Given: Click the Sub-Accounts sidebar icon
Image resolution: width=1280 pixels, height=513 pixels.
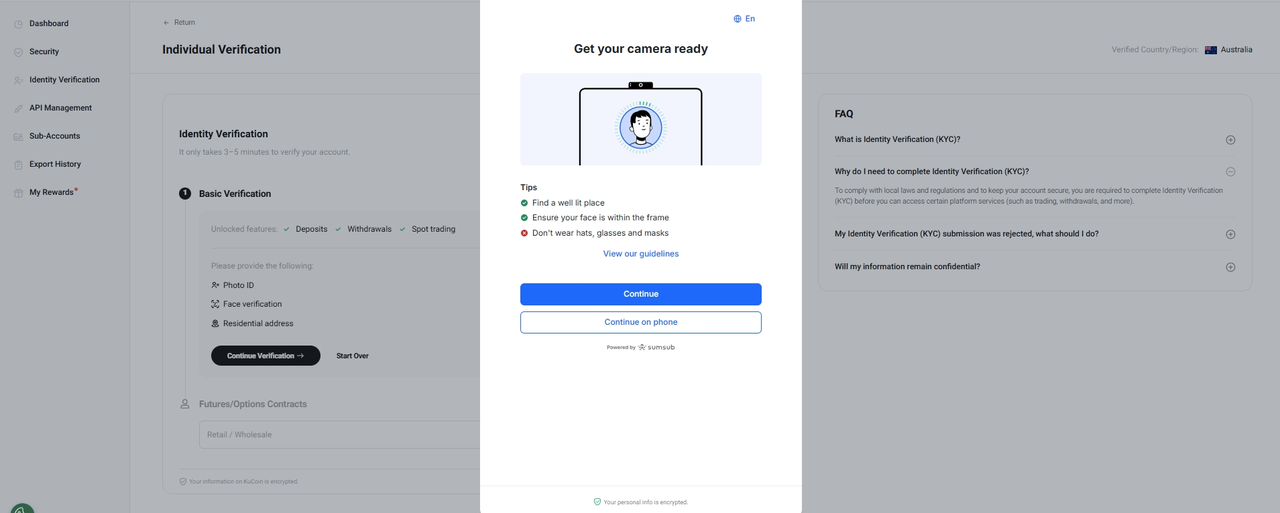Looking at the screenshot, I should pos(18,136).
